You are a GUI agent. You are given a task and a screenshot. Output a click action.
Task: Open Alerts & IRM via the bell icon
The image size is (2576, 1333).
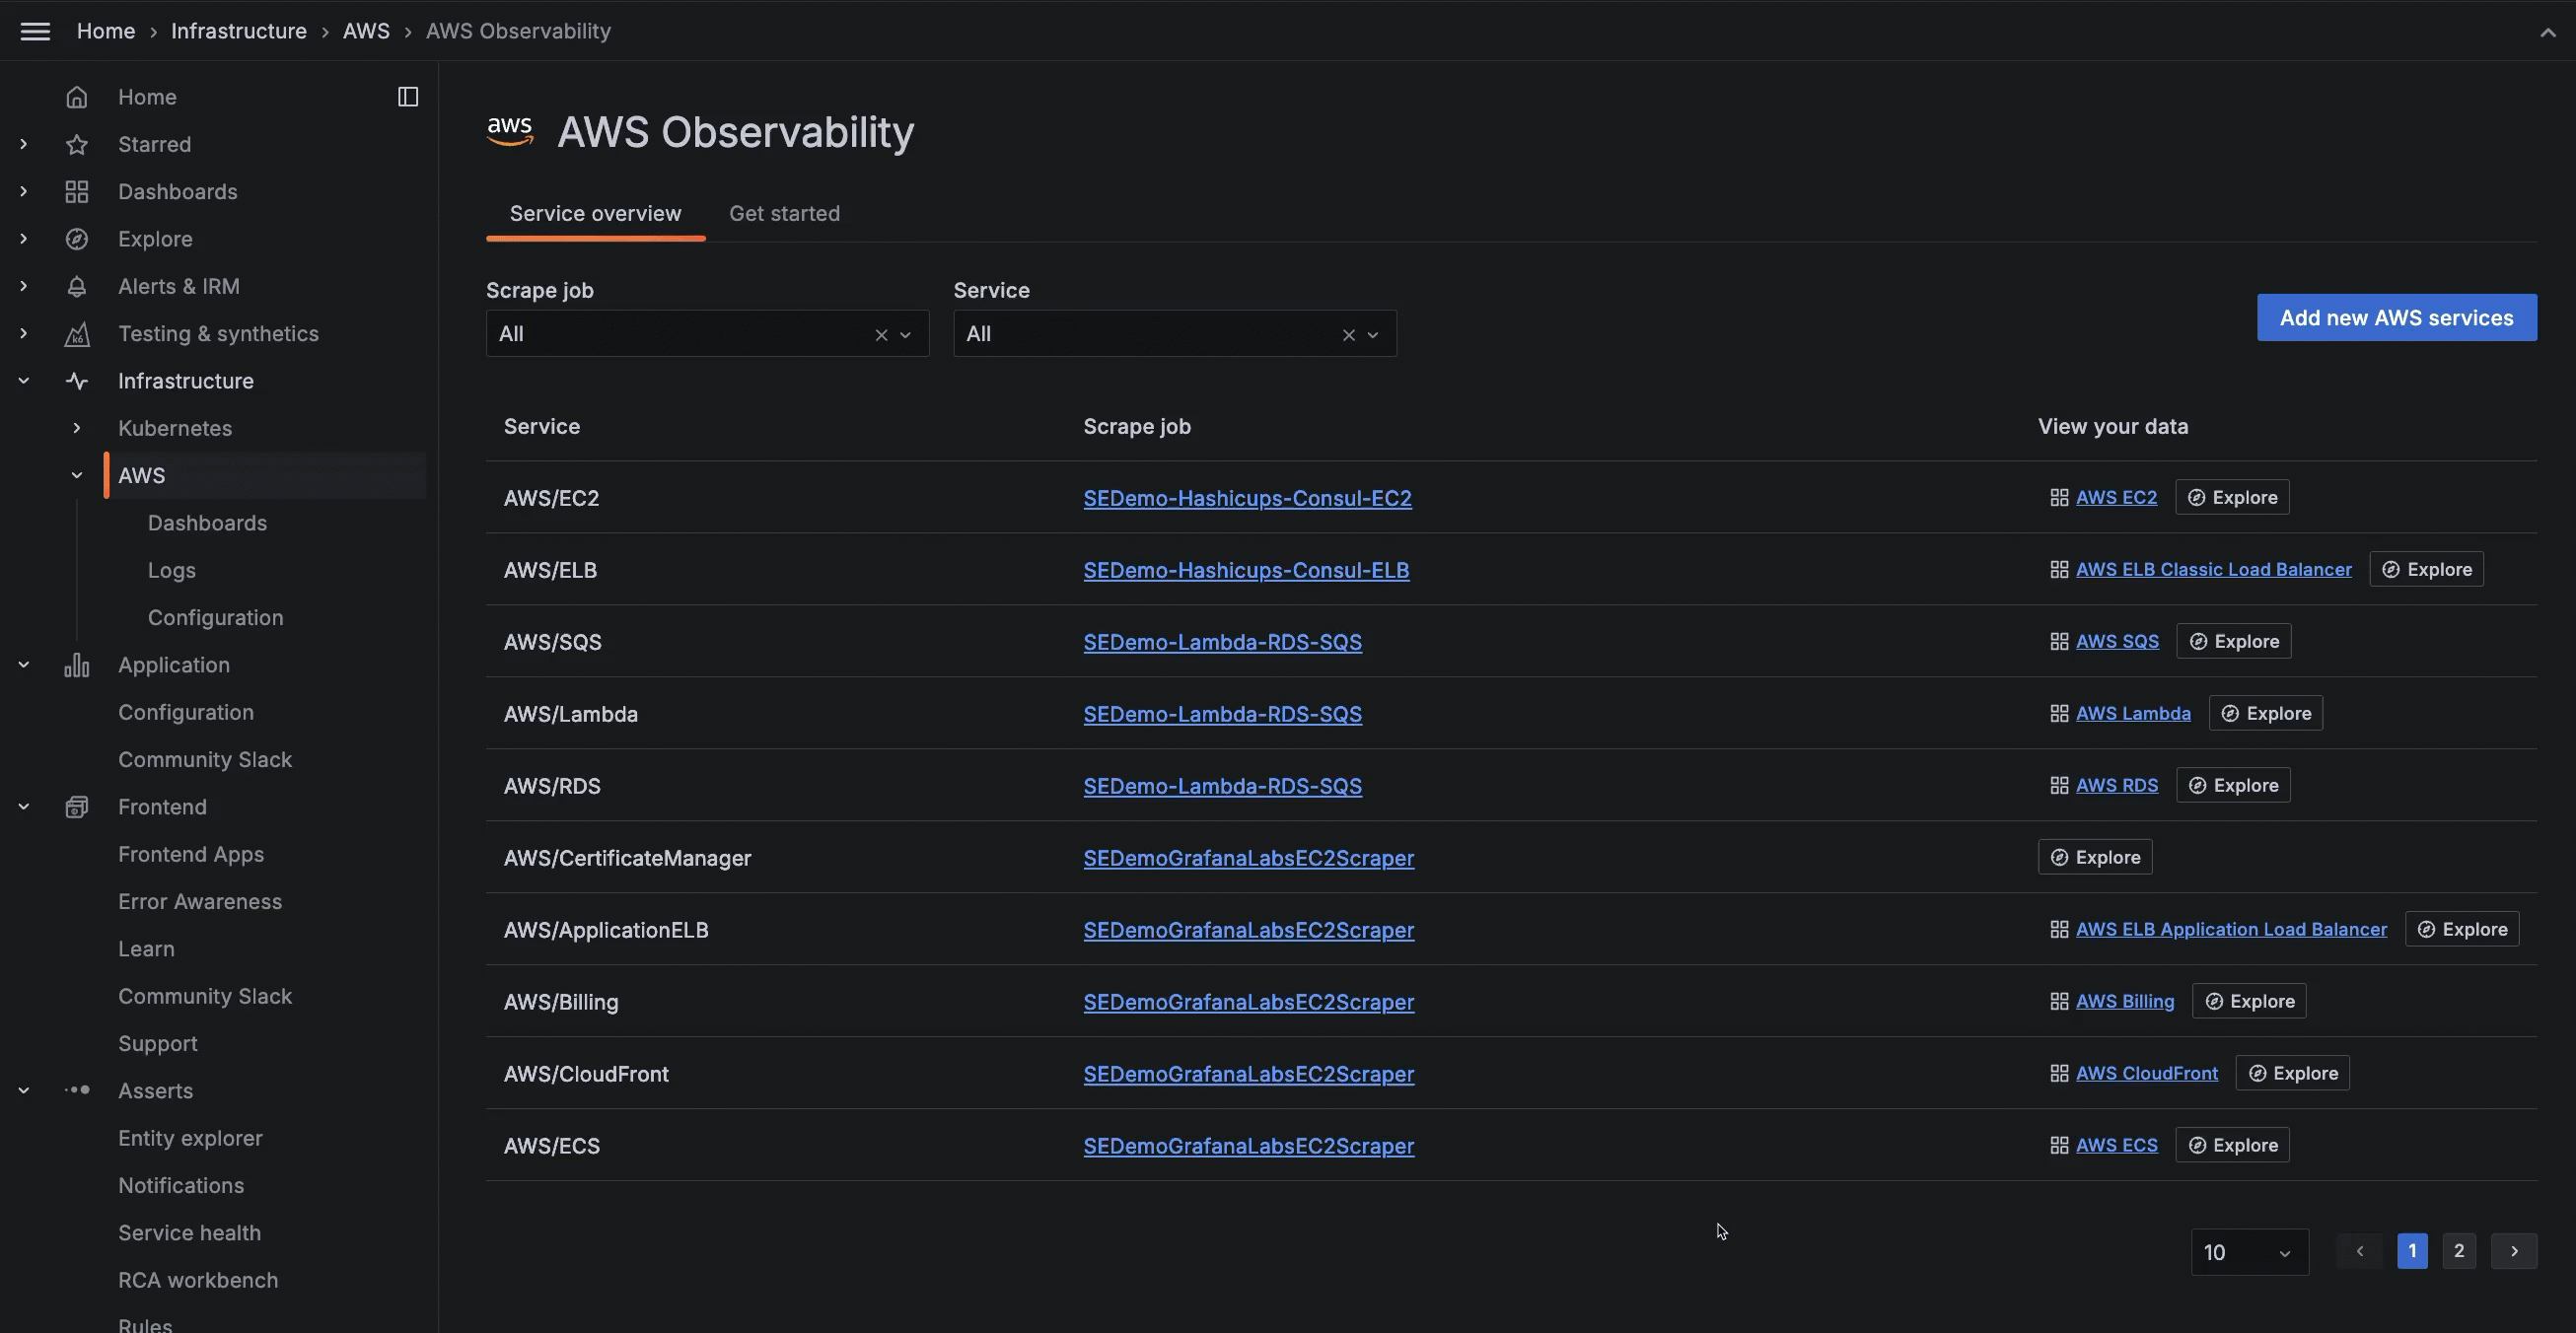tap(78, 286)
